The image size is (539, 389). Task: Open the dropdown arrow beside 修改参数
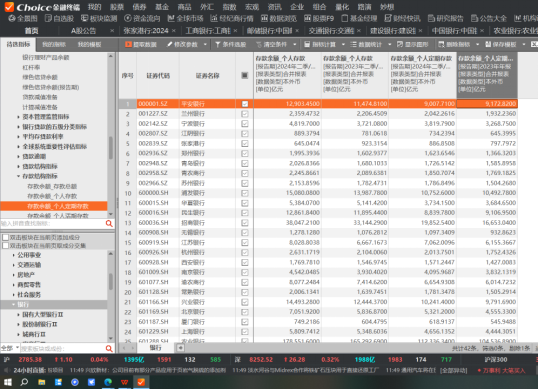point(205,44)
